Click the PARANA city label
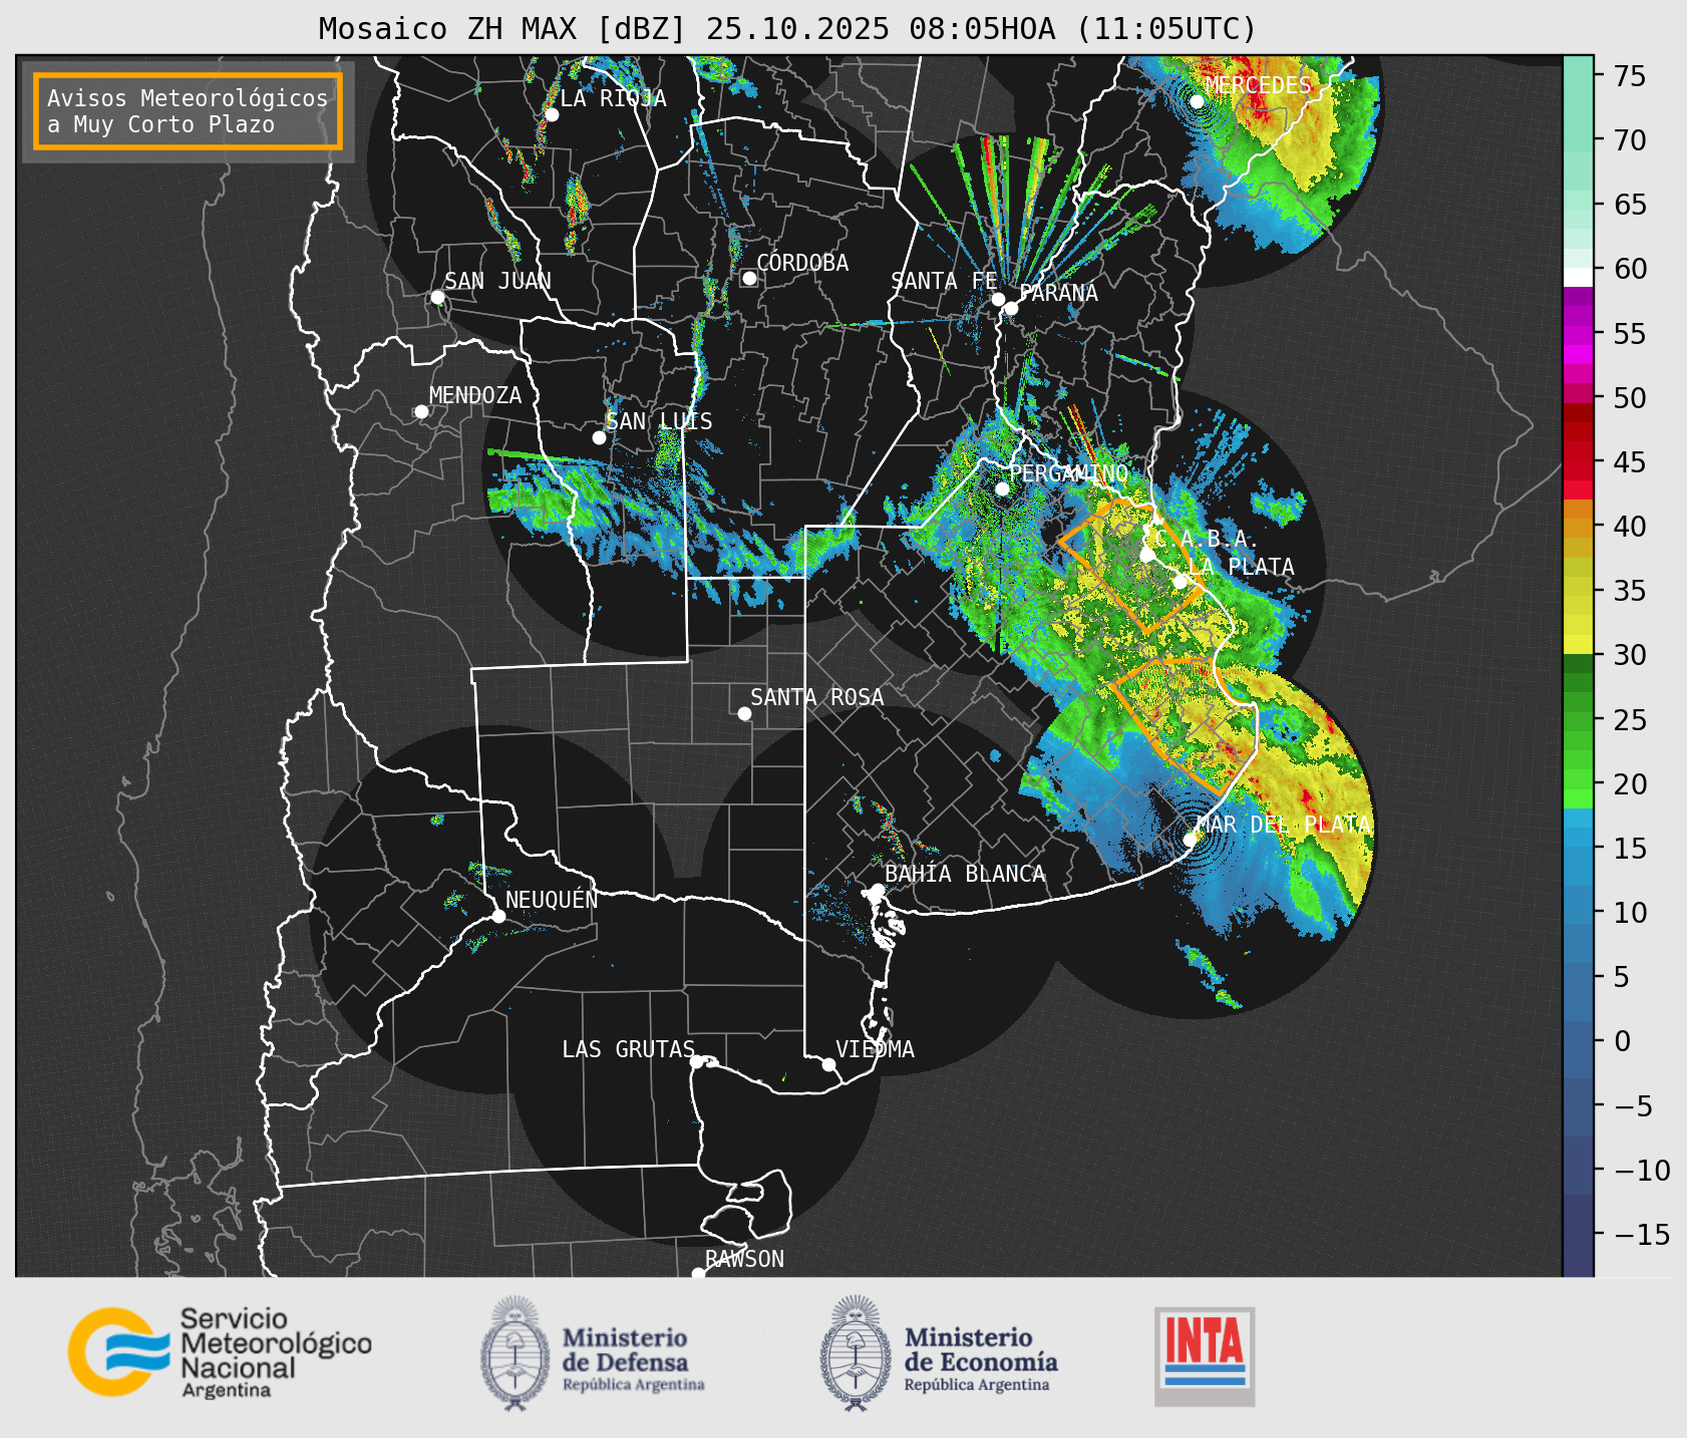1687x1438 pixels. pos(1058,293)
